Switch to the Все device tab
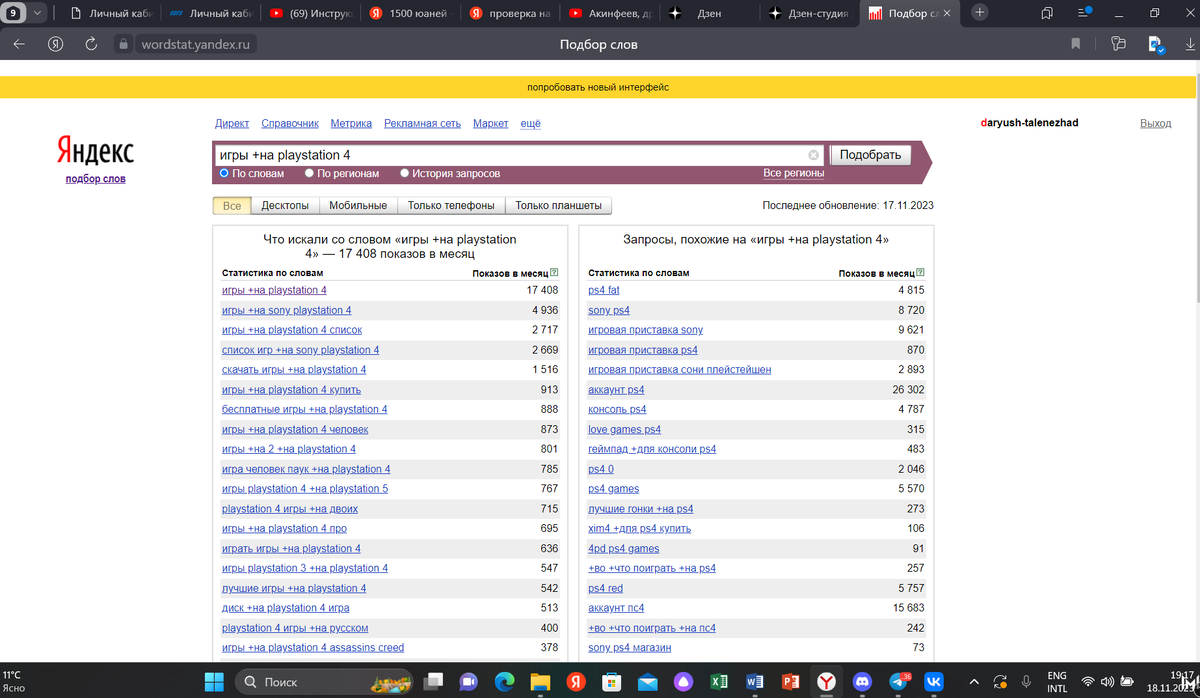The width and height of the screenshot is (1200, 698). [232, 206]
